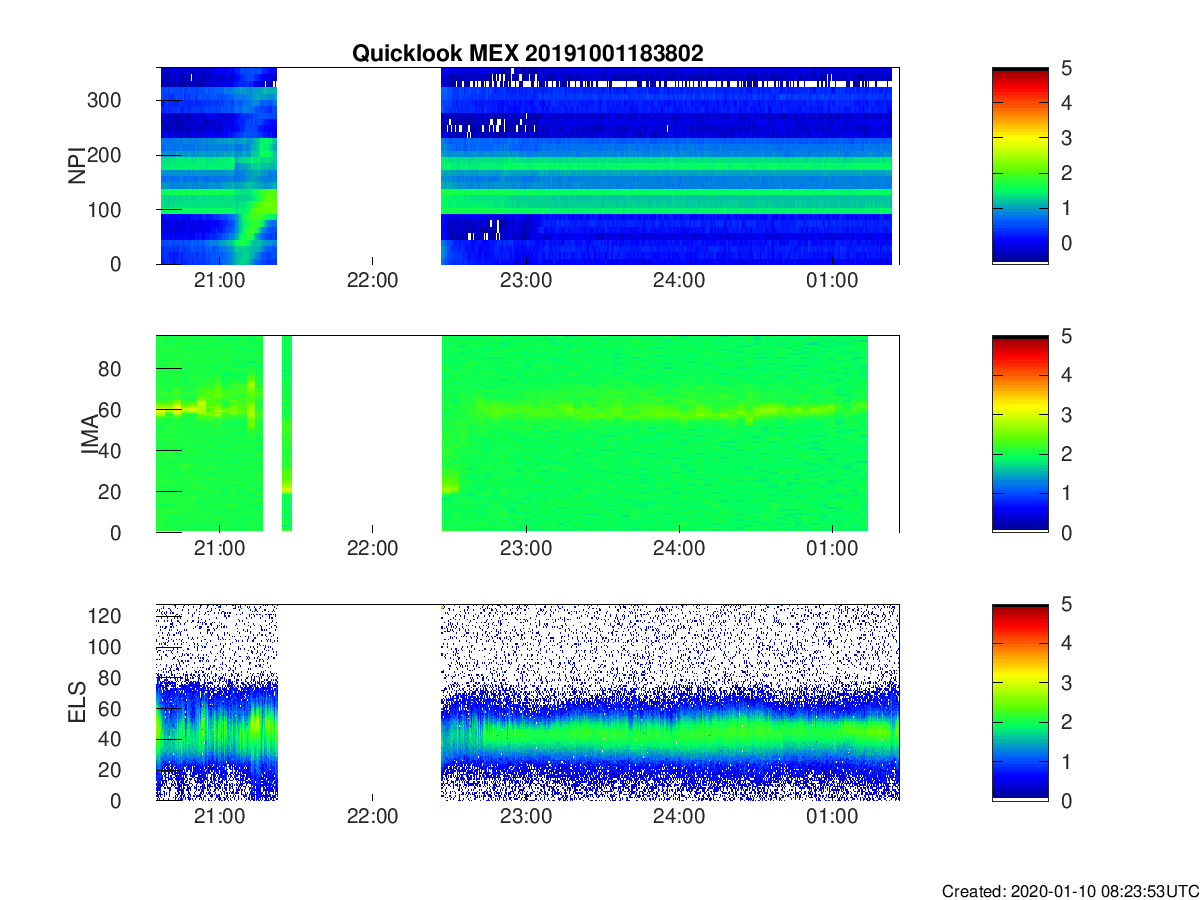
Task: Click the 01:00 tick under the ELS panel
Action: coord(832,817)
